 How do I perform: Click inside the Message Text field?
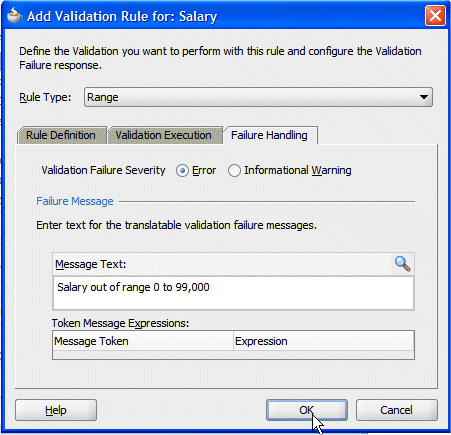tap(233, 293)
